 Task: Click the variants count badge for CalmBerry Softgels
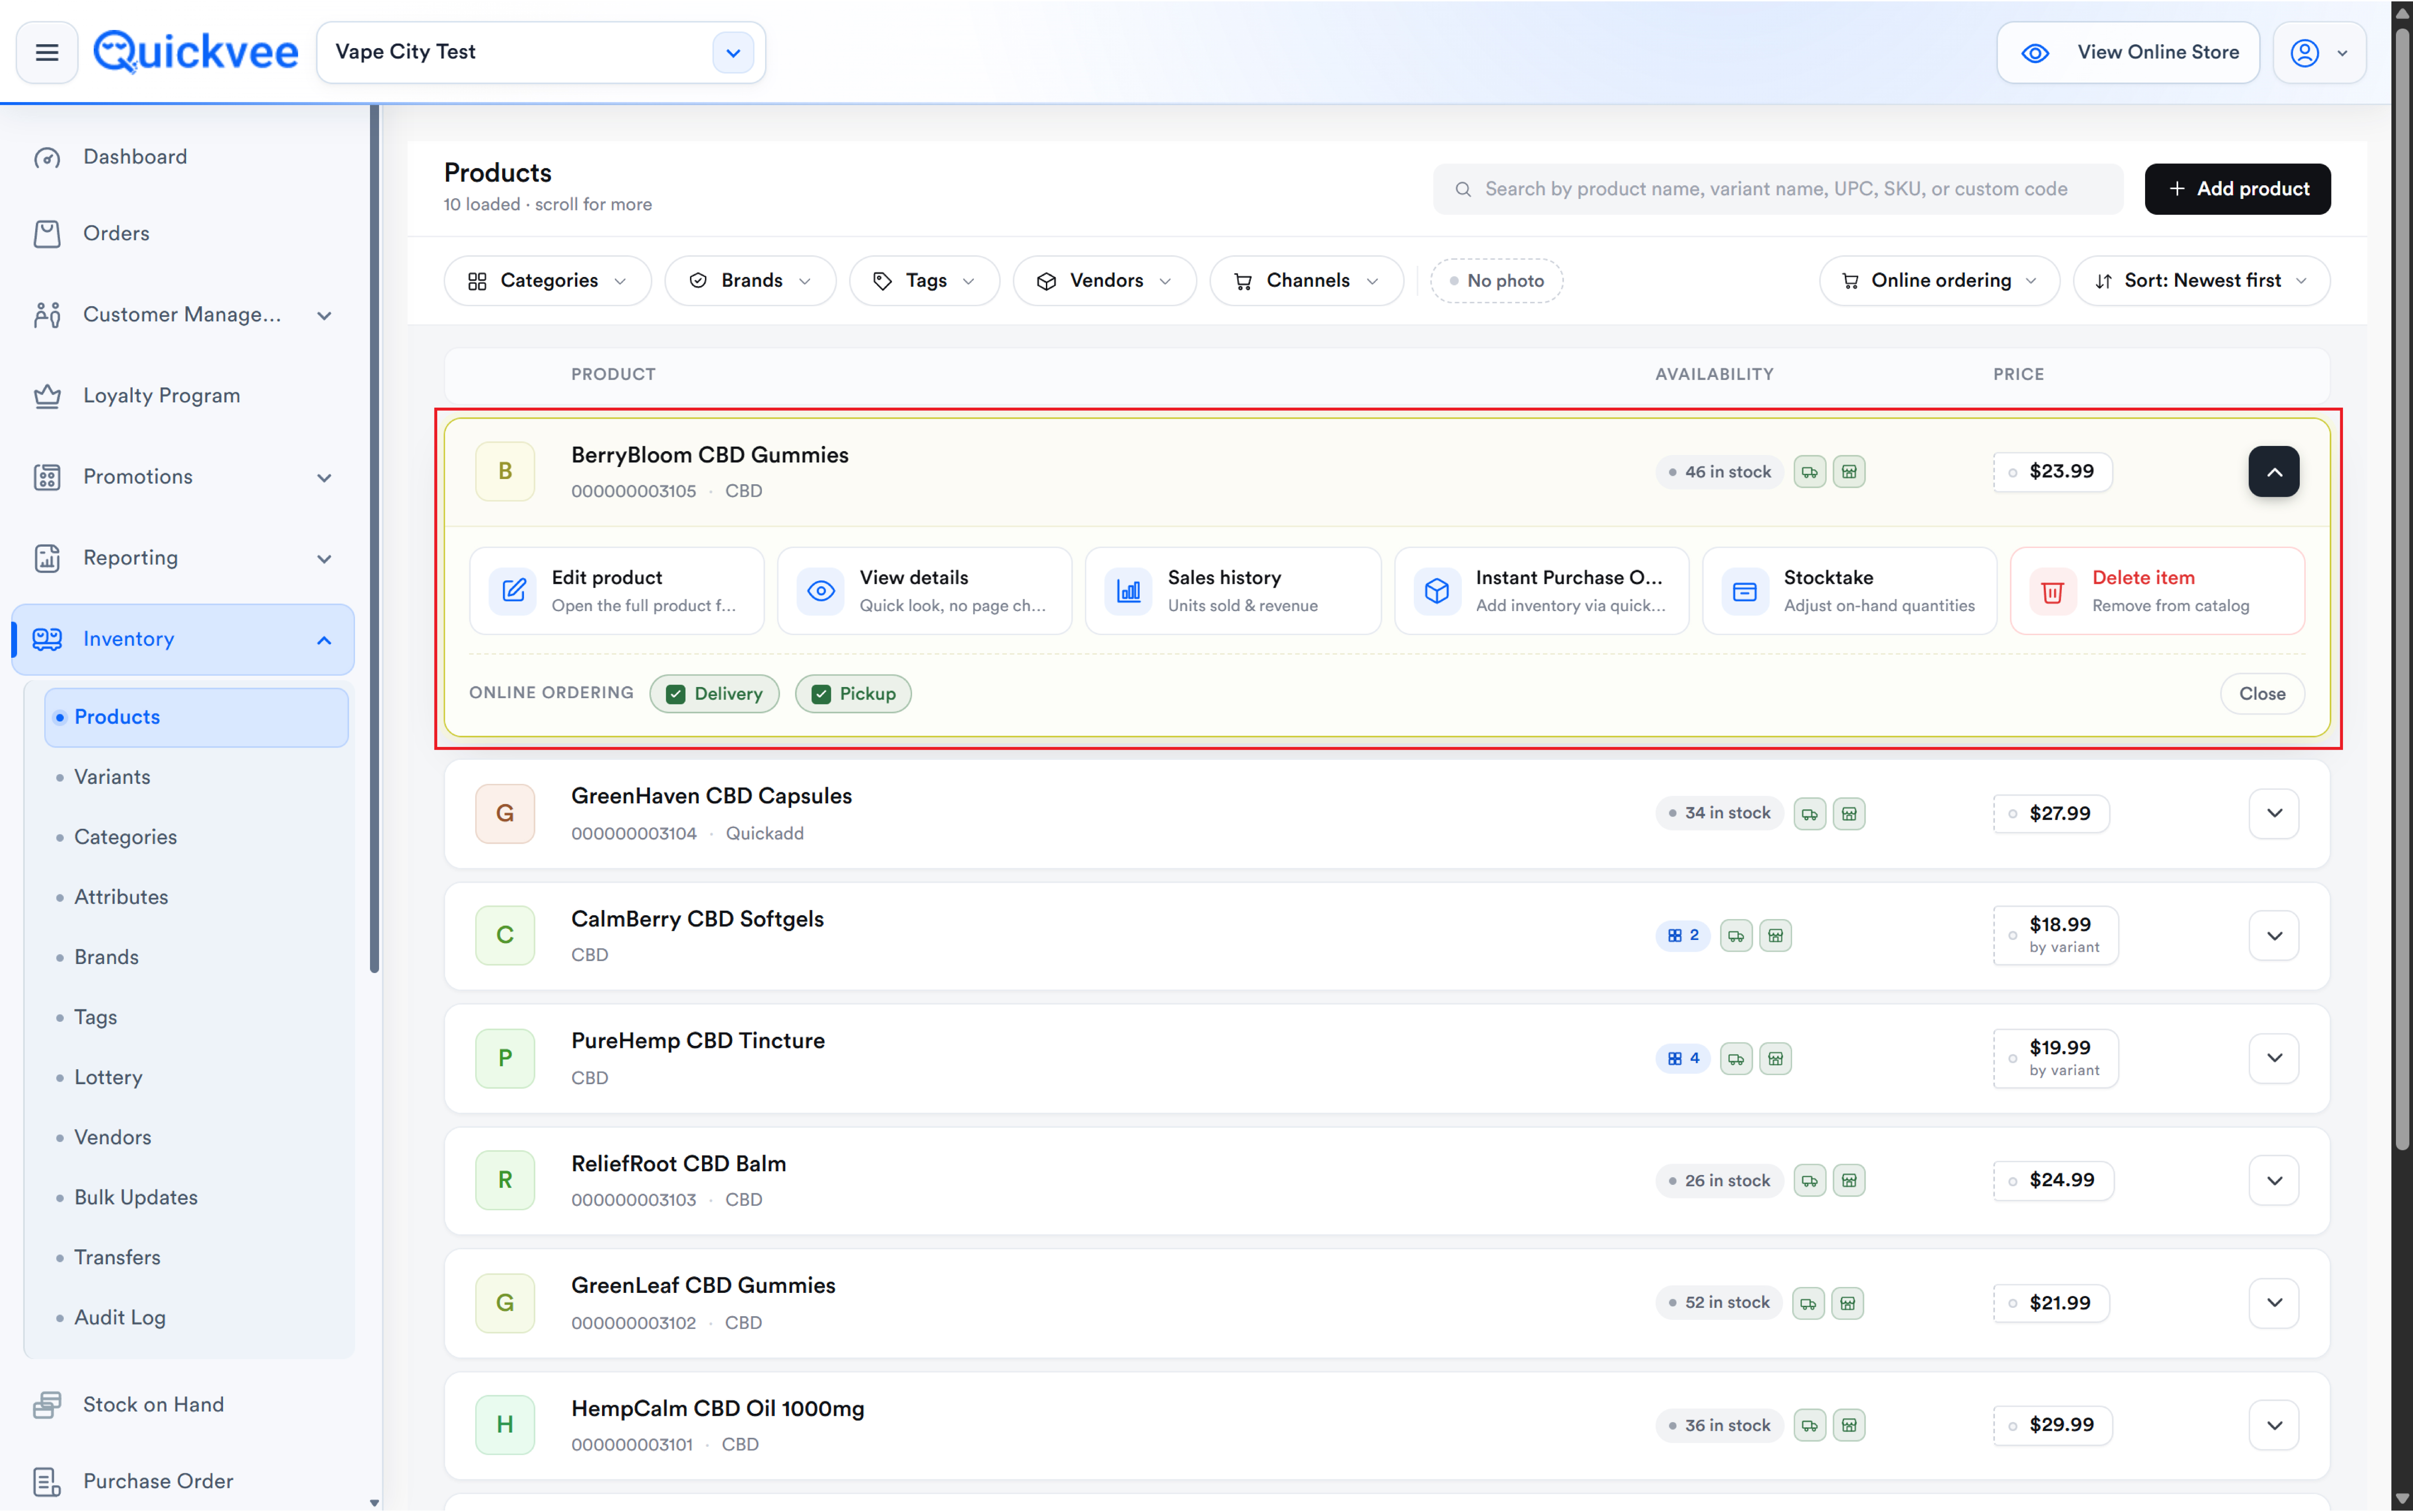(x=1683, y=936)
